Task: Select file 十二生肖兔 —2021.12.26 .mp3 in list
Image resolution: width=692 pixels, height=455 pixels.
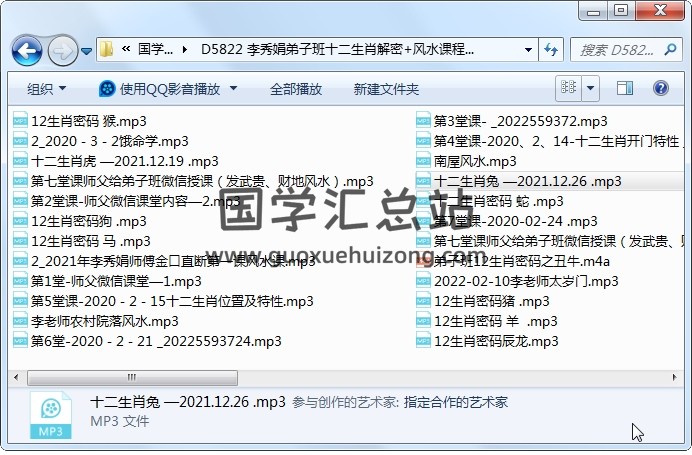Action: tap(528, 181)
